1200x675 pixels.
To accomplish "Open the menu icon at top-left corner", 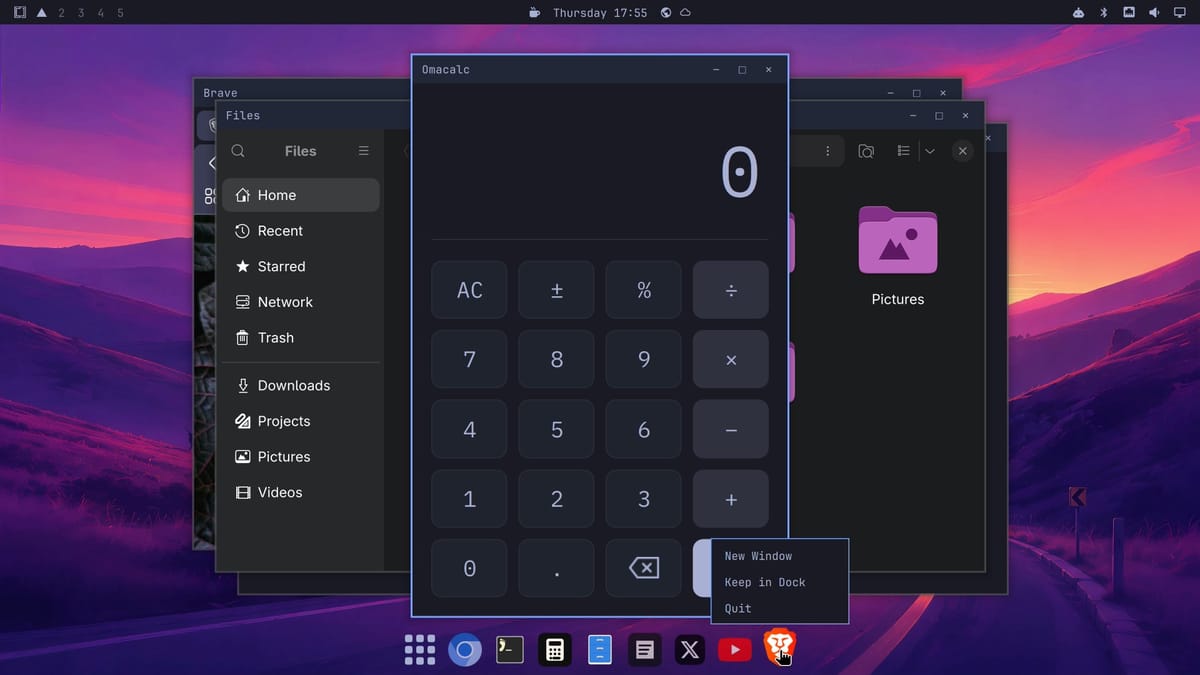I will point(19,13).
